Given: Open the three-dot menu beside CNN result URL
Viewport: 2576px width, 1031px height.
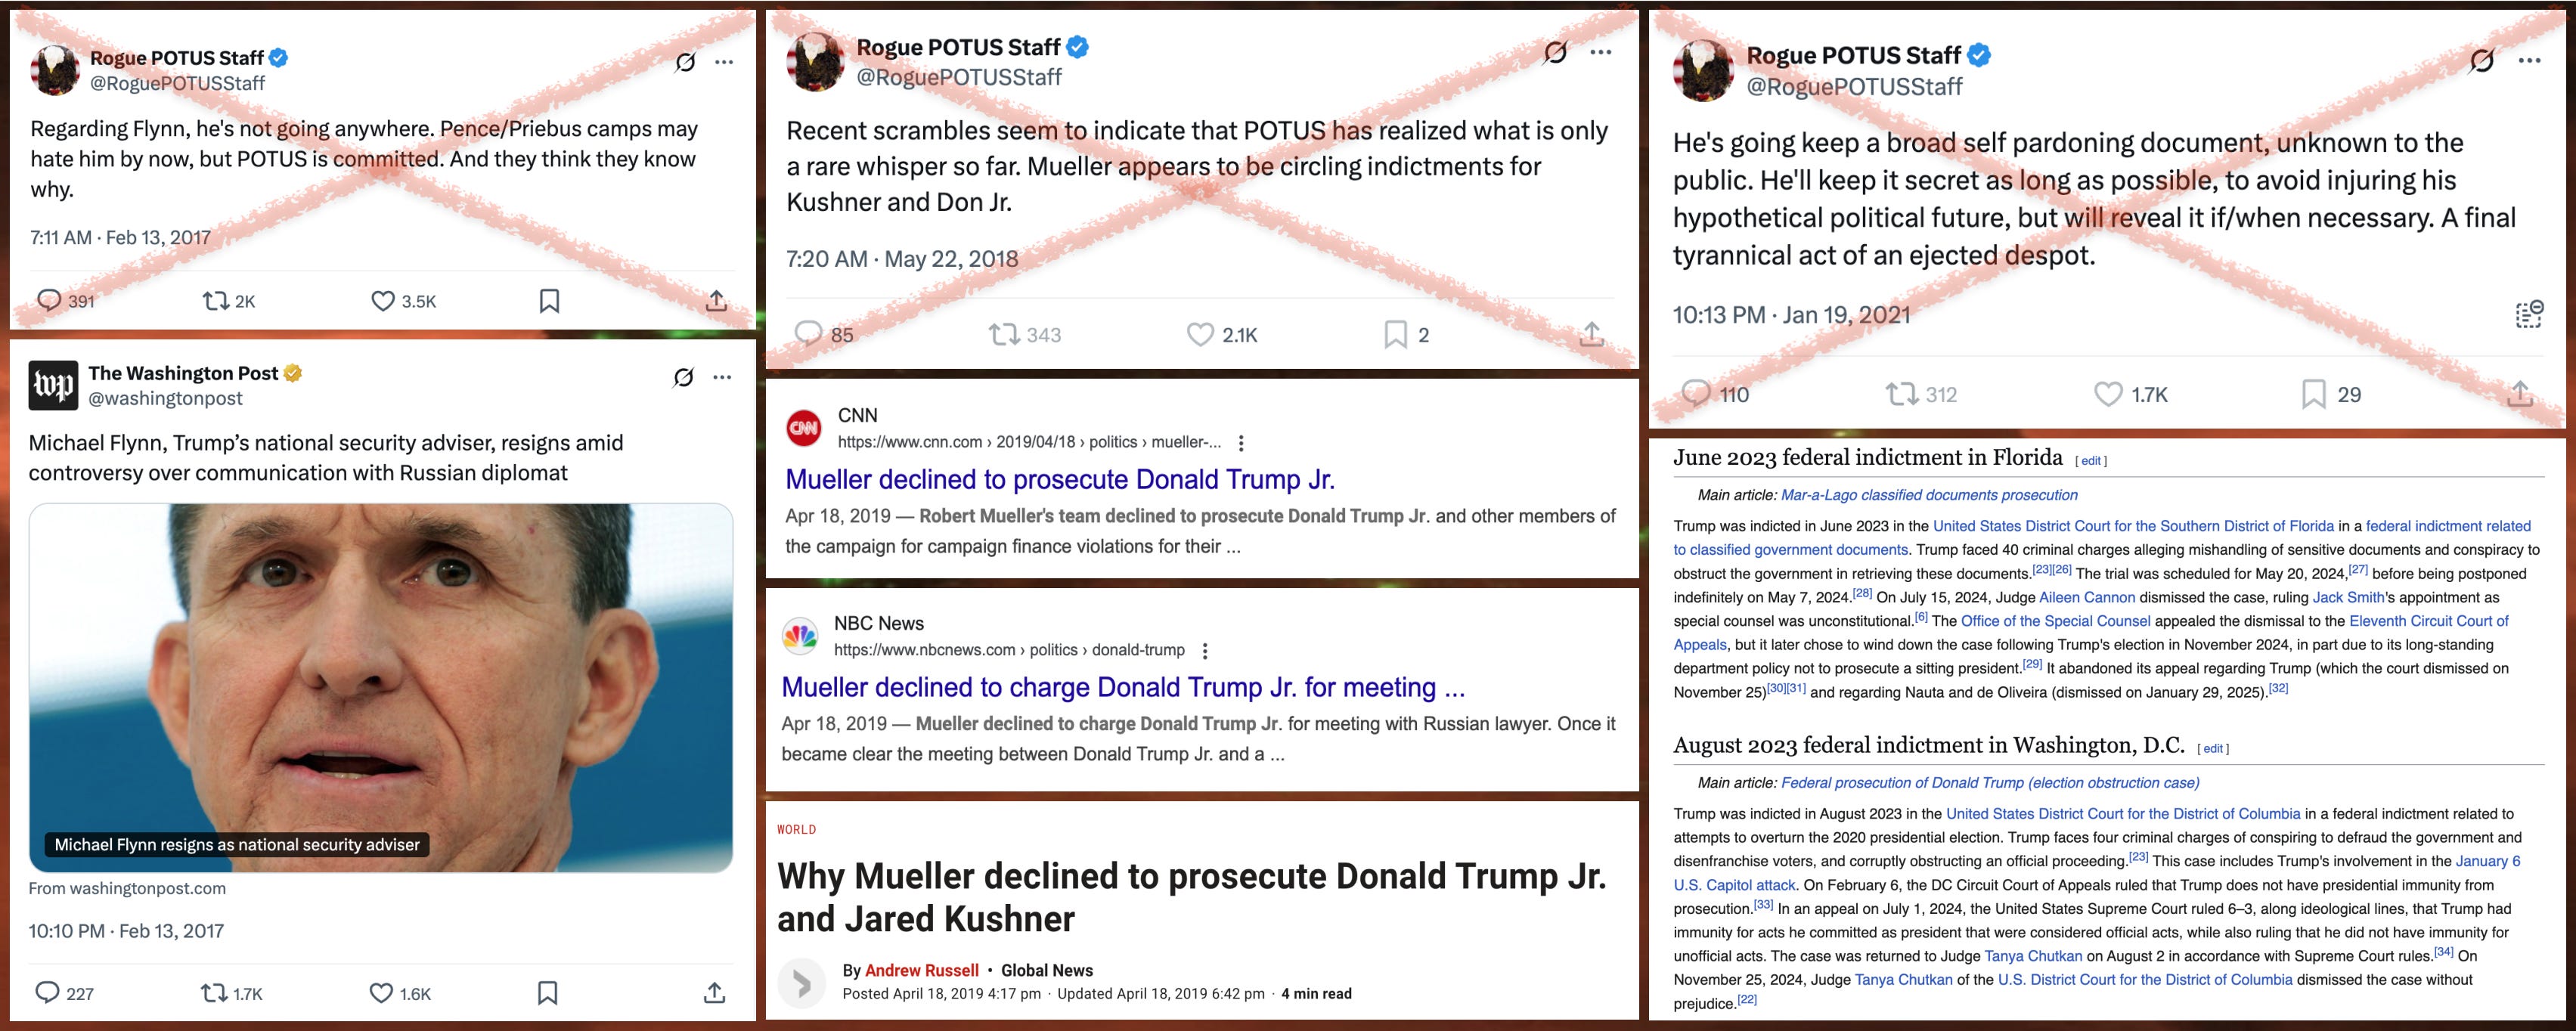Looking at the screenshot, I should point(1241,442).
